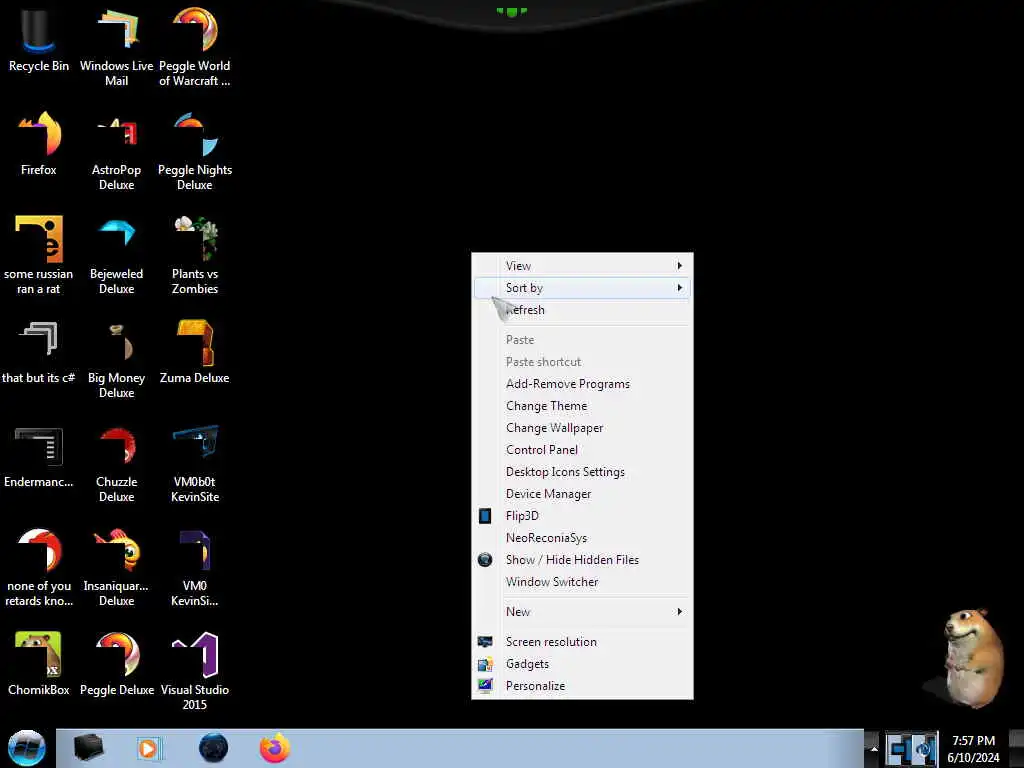This screenshot has height=768, width=1024.
Task: Select the VM0 KevinSi... desktop icon
Action: coord(195,567)
